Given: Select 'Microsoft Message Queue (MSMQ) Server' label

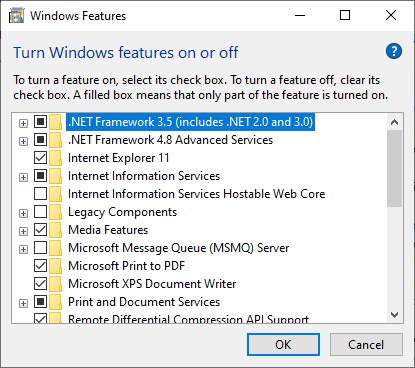Looking at the screenshot, I should 179,248.
